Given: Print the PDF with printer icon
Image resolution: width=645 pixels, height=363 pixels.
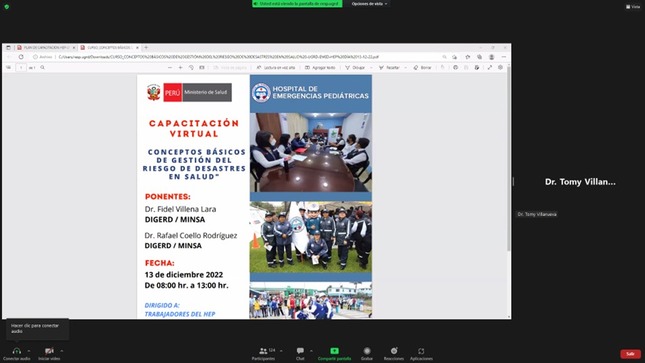Looking at the screenshot, I should (x=455, y=67).
